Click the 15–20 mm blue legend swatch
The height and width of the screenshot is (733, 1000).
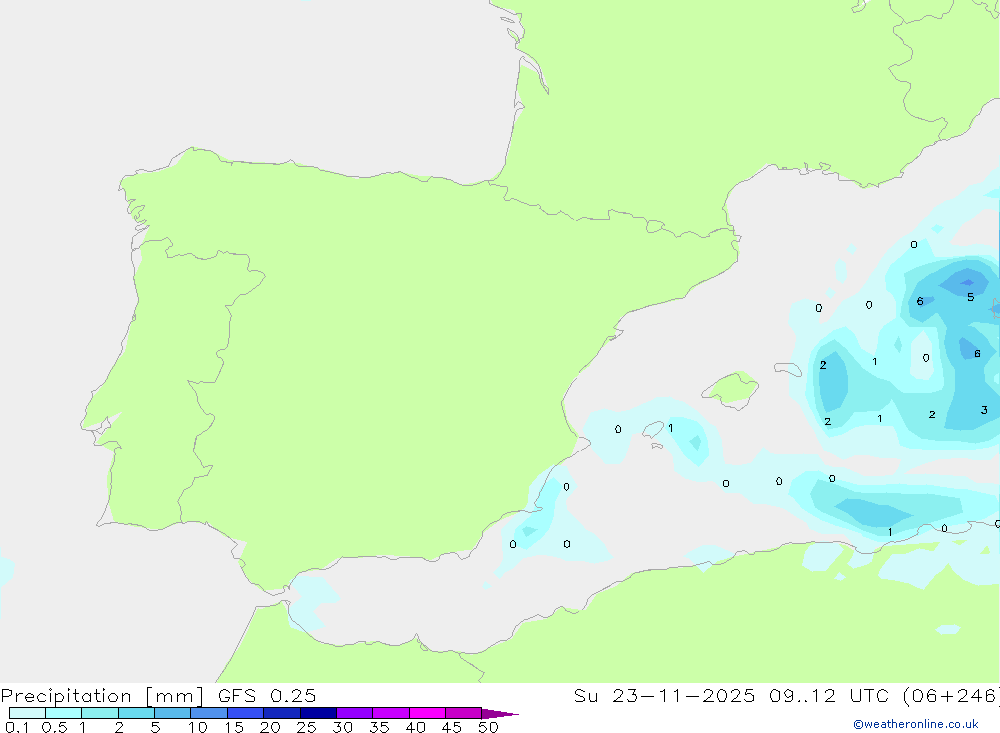[246, 713]
